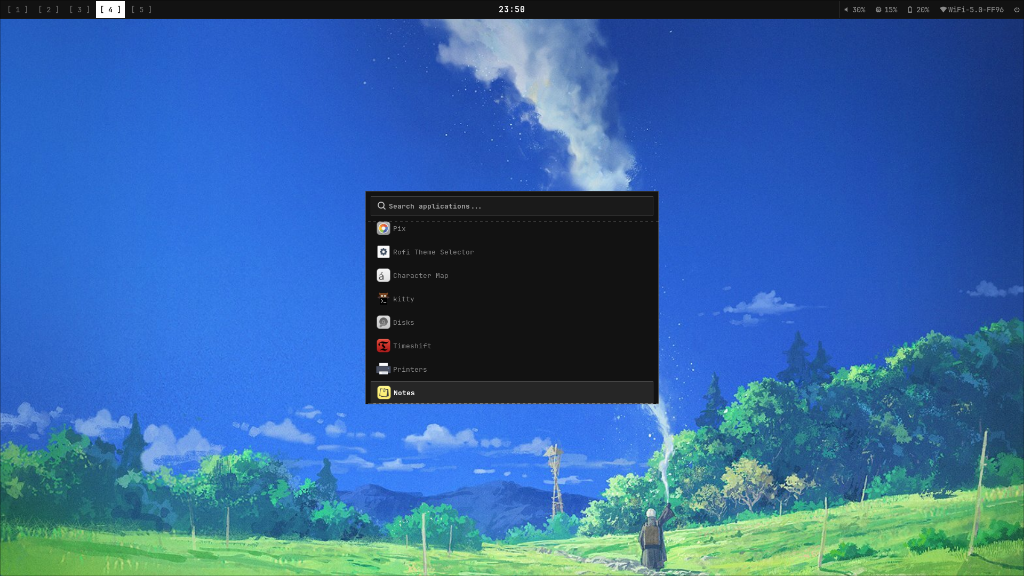
Task: Select the Printers entry label
Action: [x=410, y=370]
